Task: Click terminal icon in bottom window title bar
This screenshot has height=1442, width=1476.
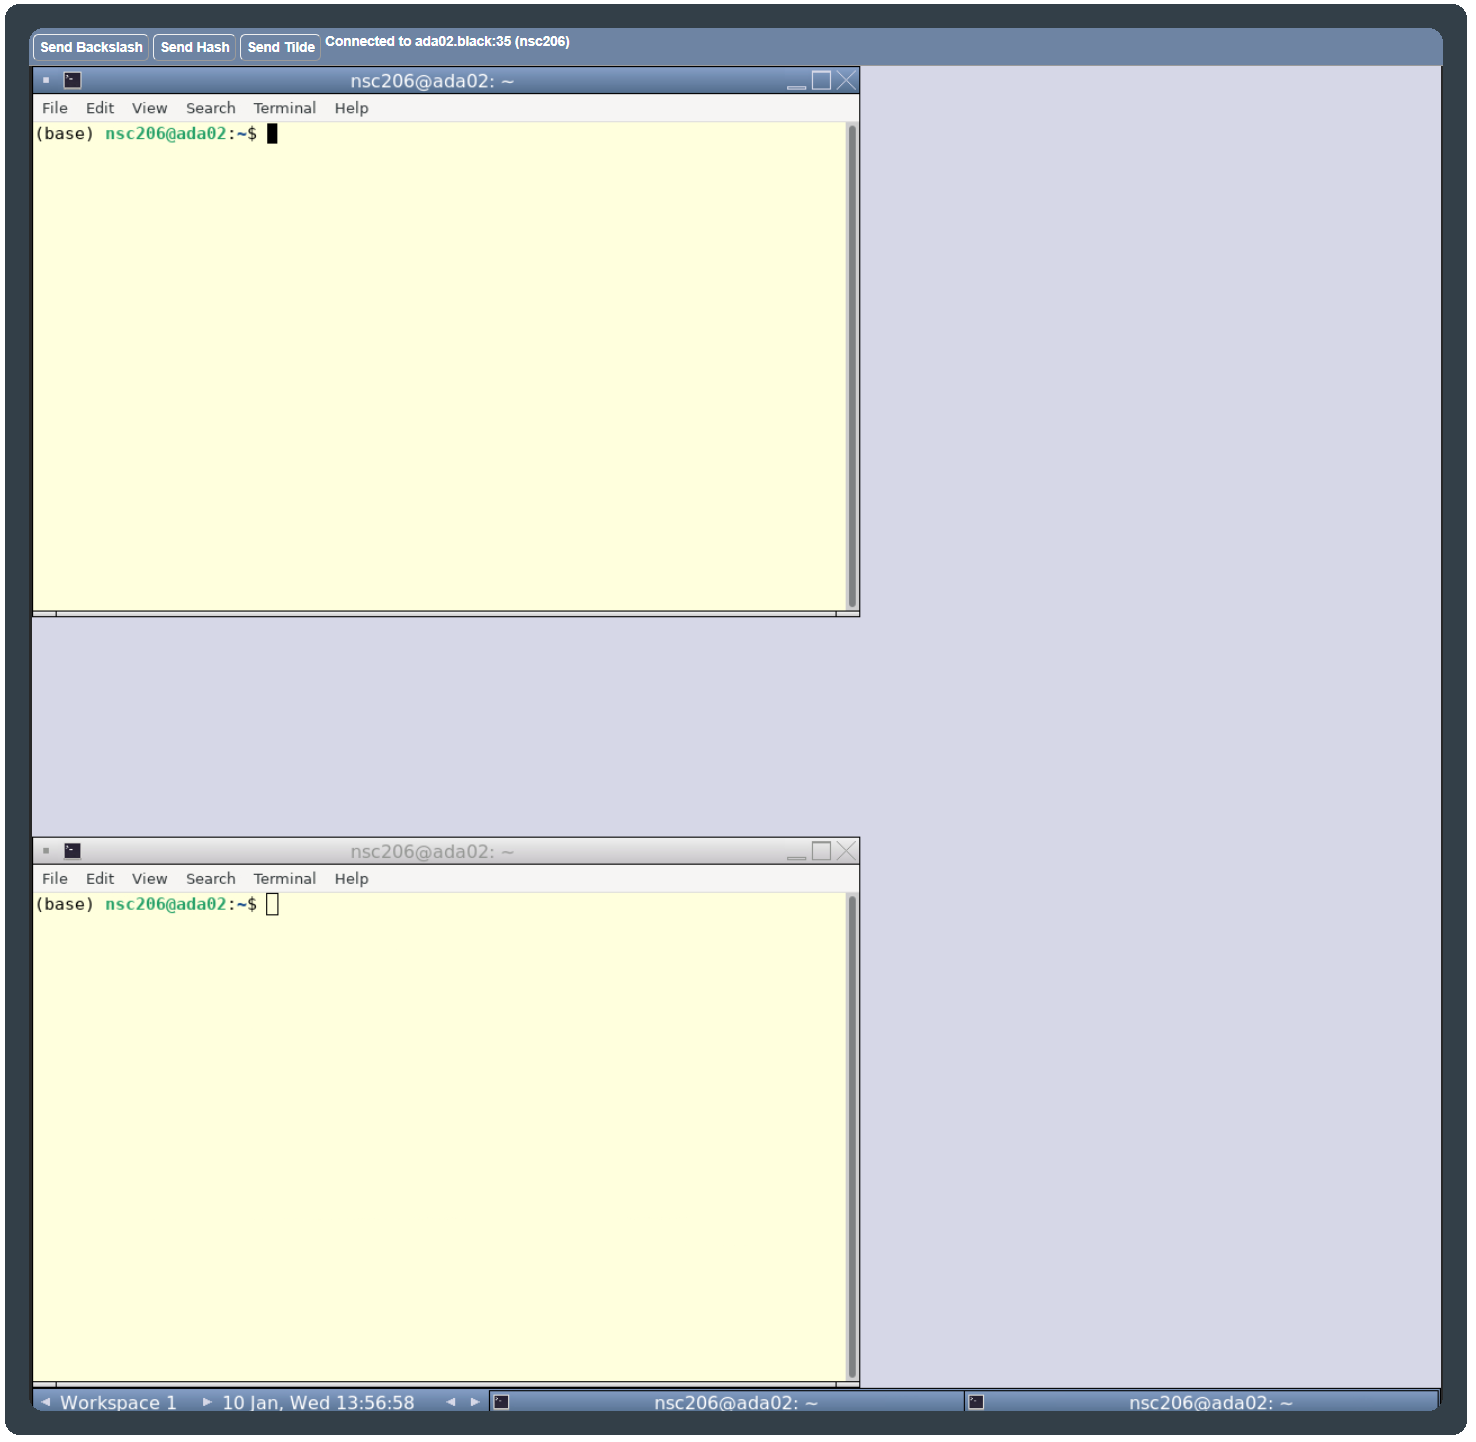Action: coord(73,851)
